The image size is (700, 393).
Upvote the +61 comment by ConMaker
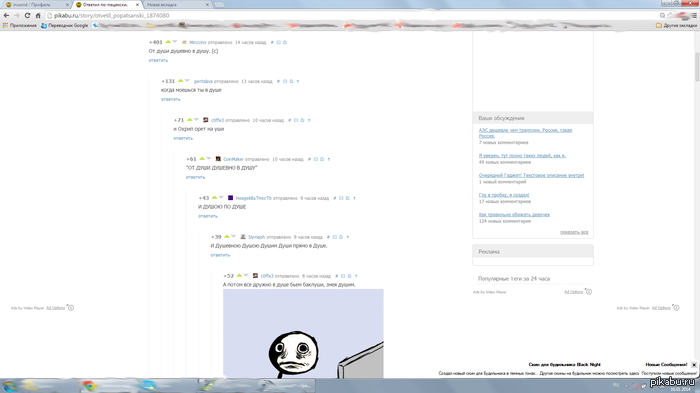click(x=202, y=159)
